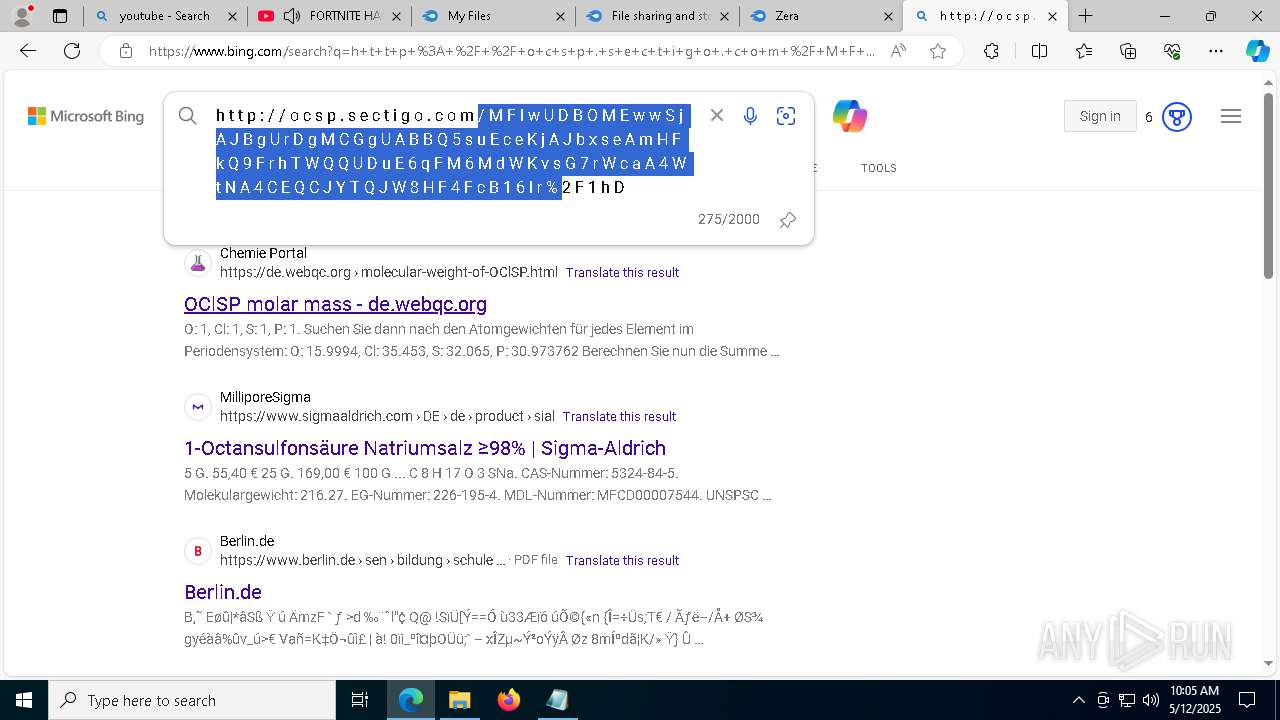Toggle split screen view
The width and height of the screenshot is (1280, 720).
coord(1039,51)
